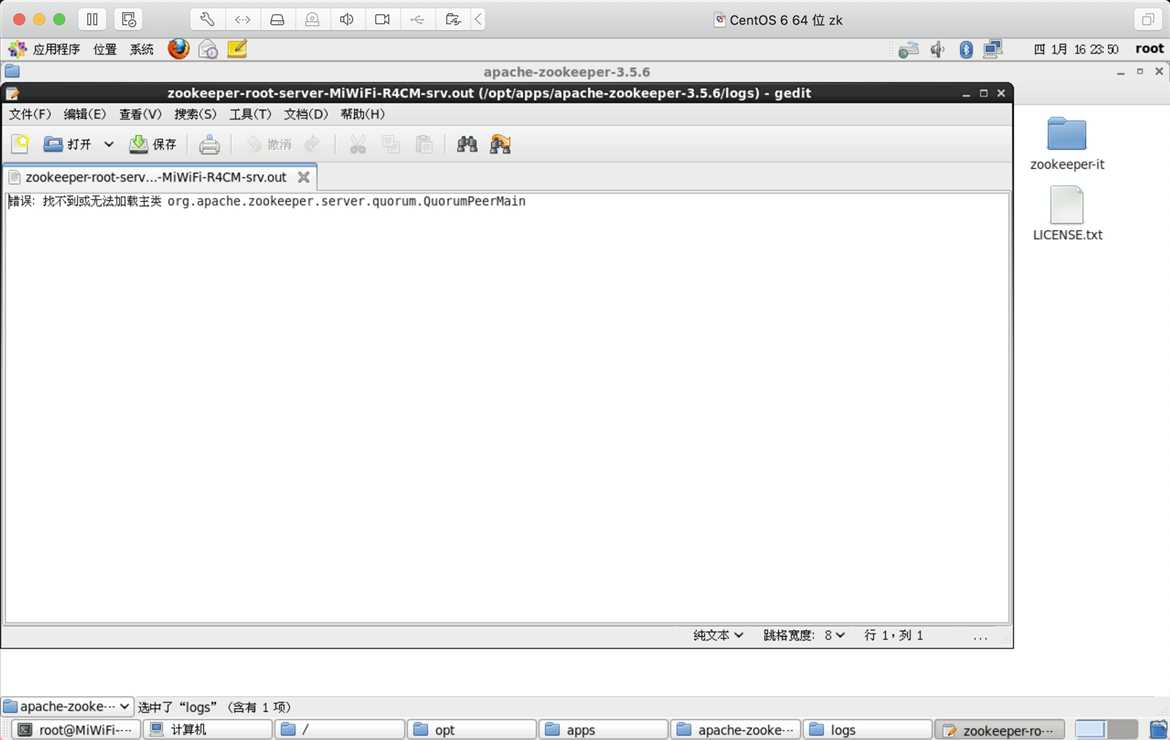The image size is (1170, 740).
Task: Pause the VM with the pause toolbar button
Action: (x=92, y=19)
